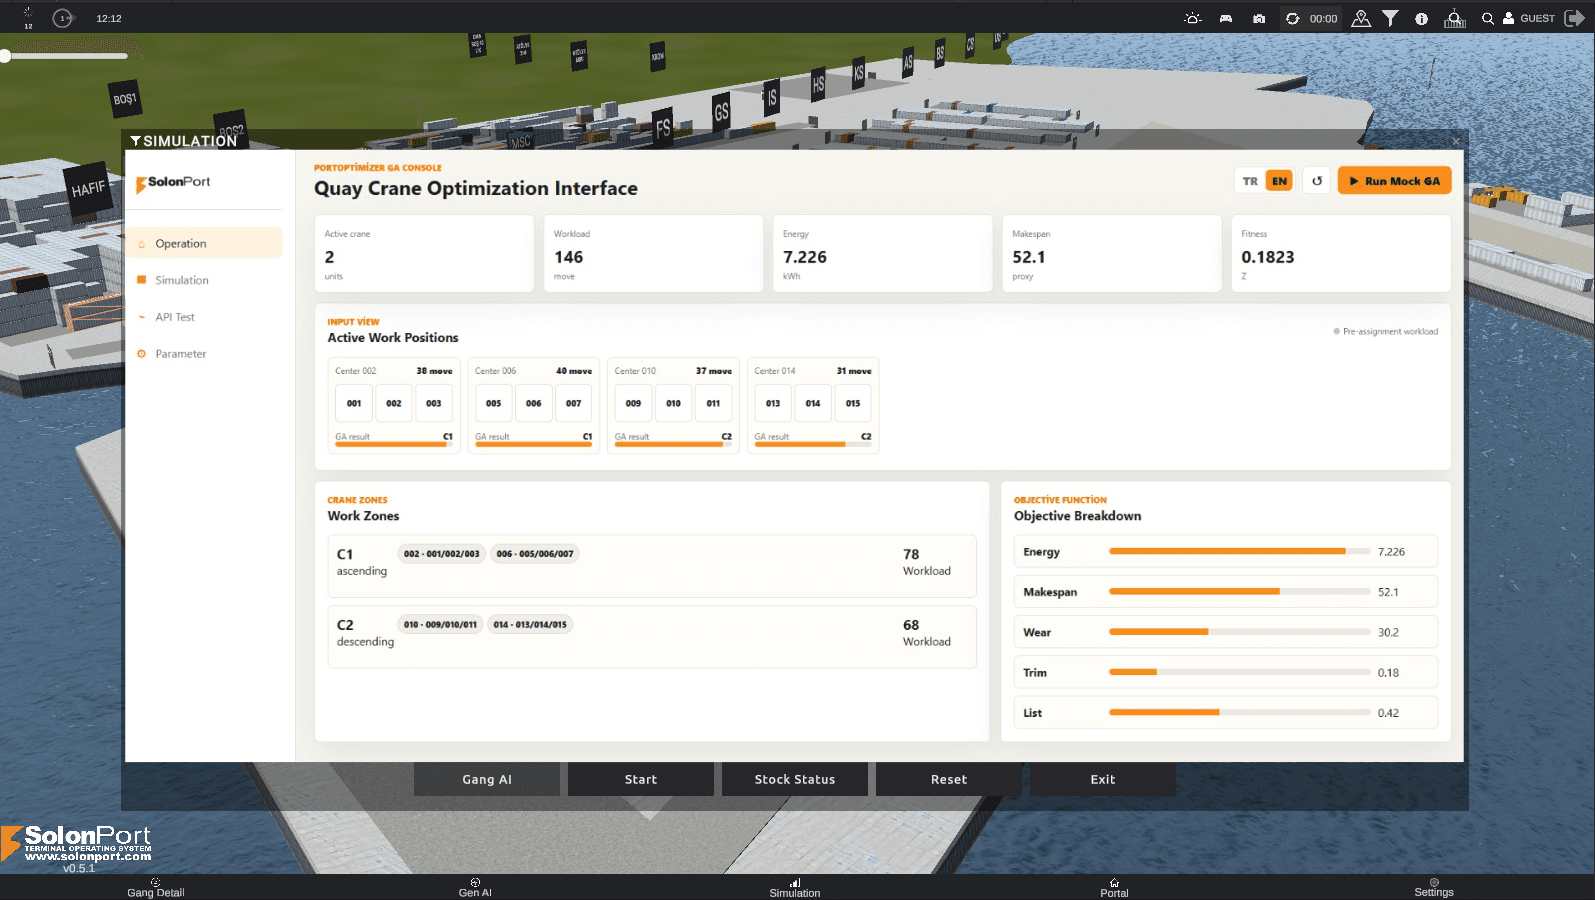Click the 006 - 005/006/007 zone chip
Screen dimensions: 1595x900
[535, 553]
